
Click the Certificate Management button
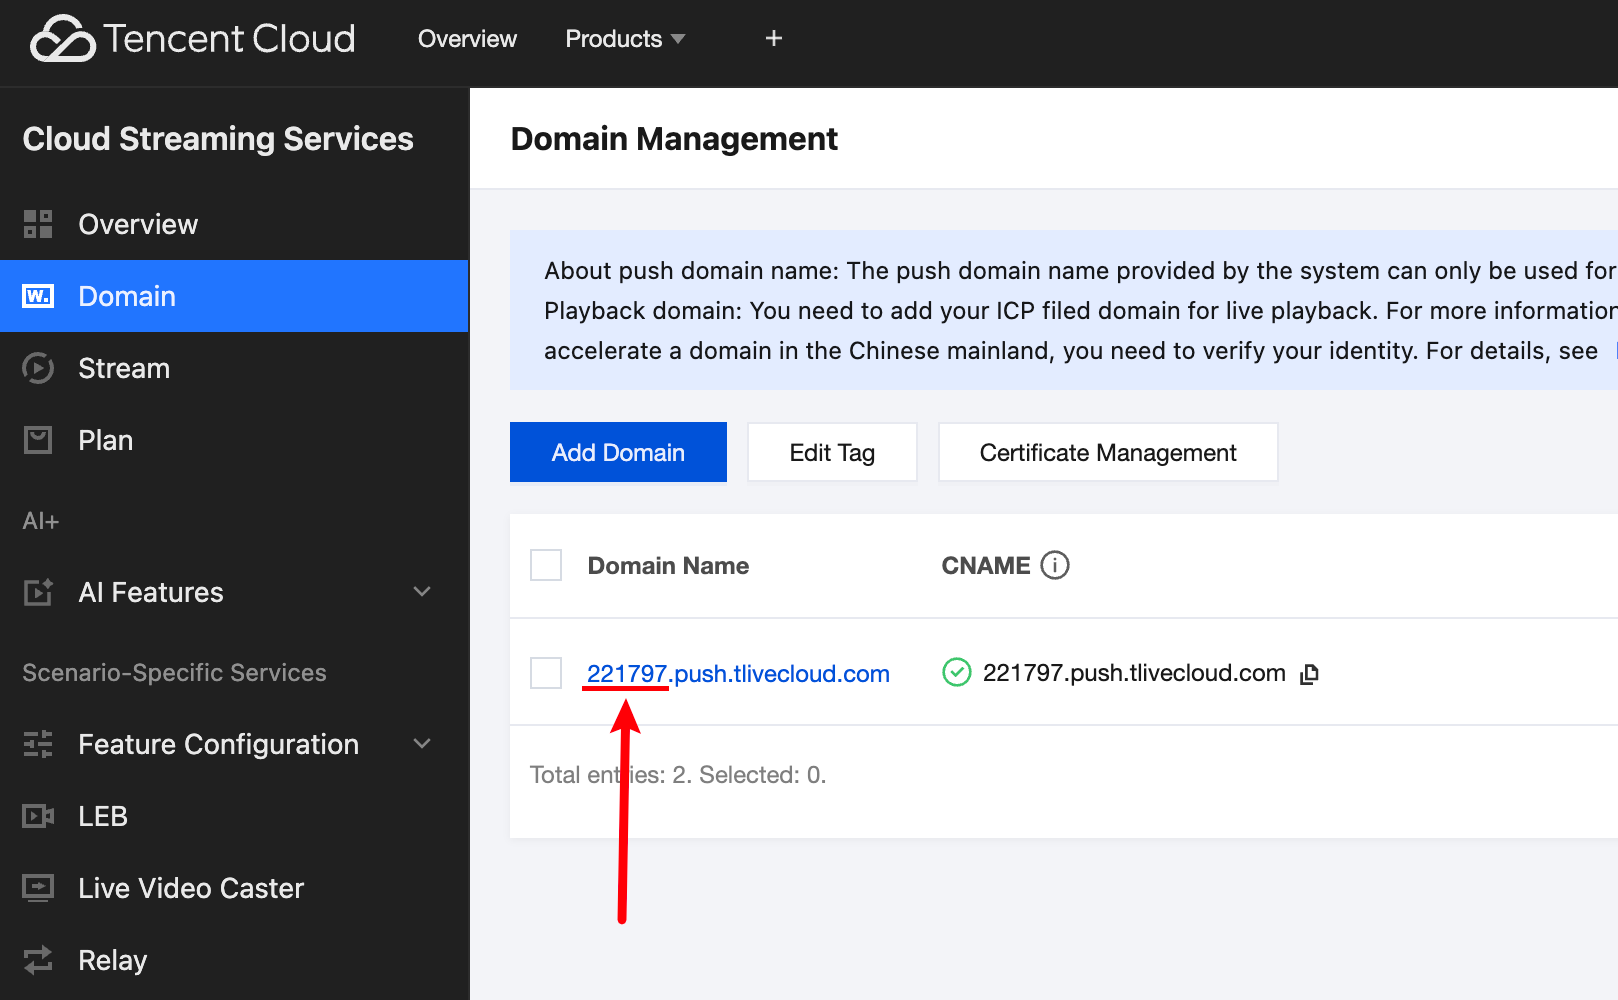[1107, 453]
